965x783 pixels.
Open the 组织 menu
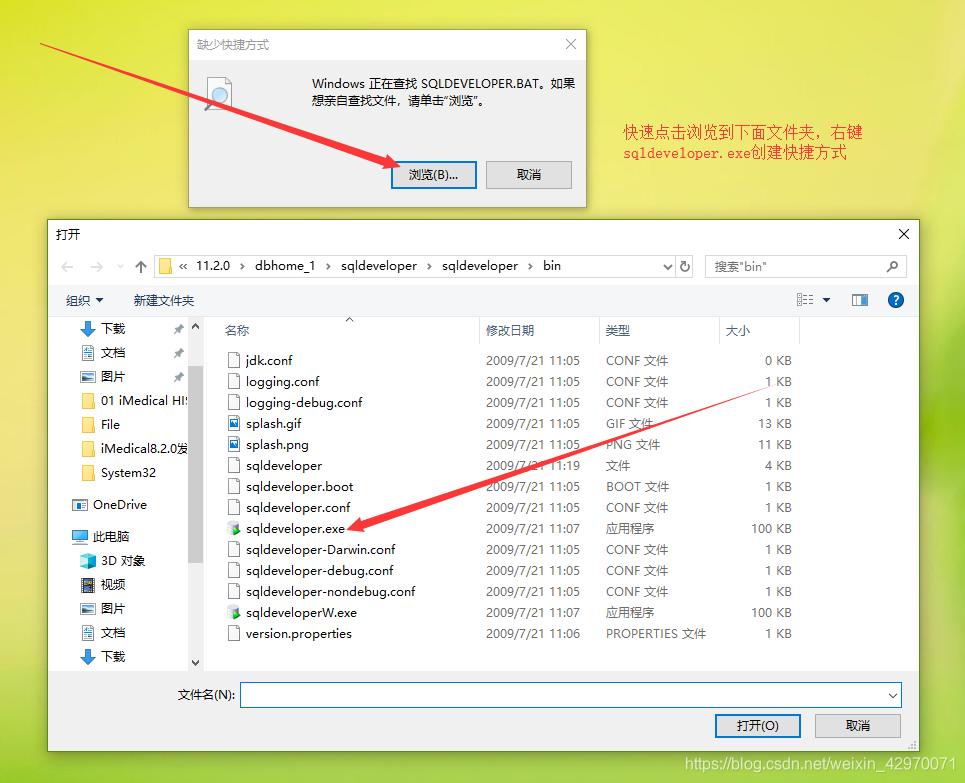coord(84,300)
